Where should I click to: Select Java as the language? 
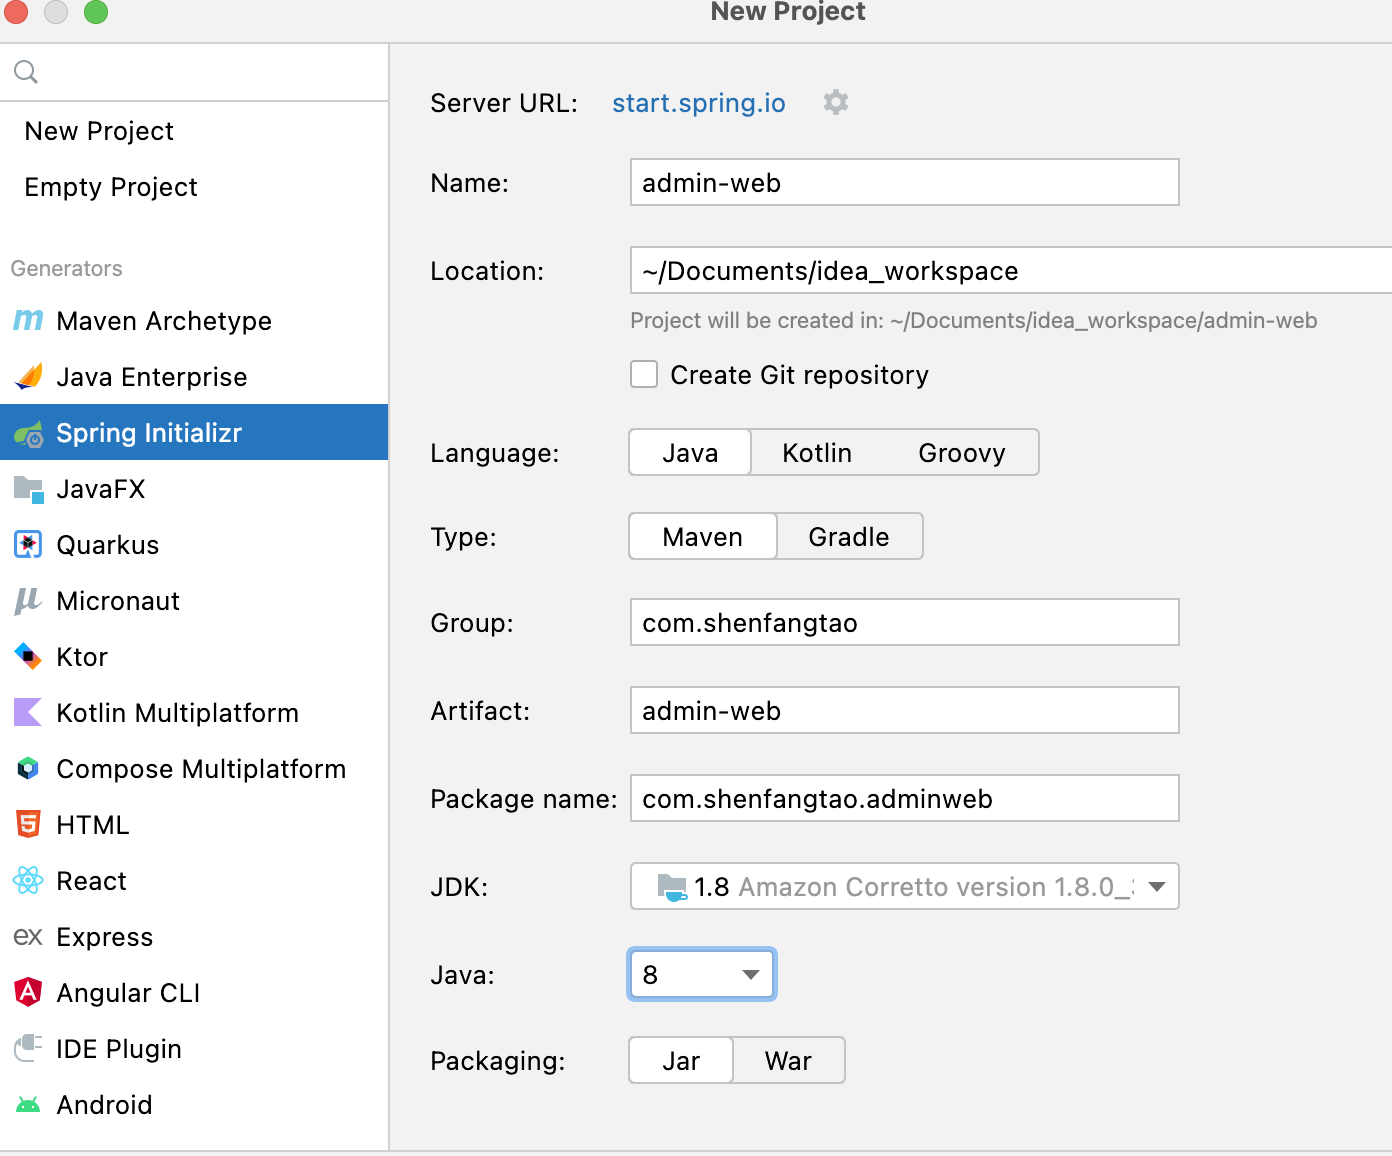coord(690,453)
